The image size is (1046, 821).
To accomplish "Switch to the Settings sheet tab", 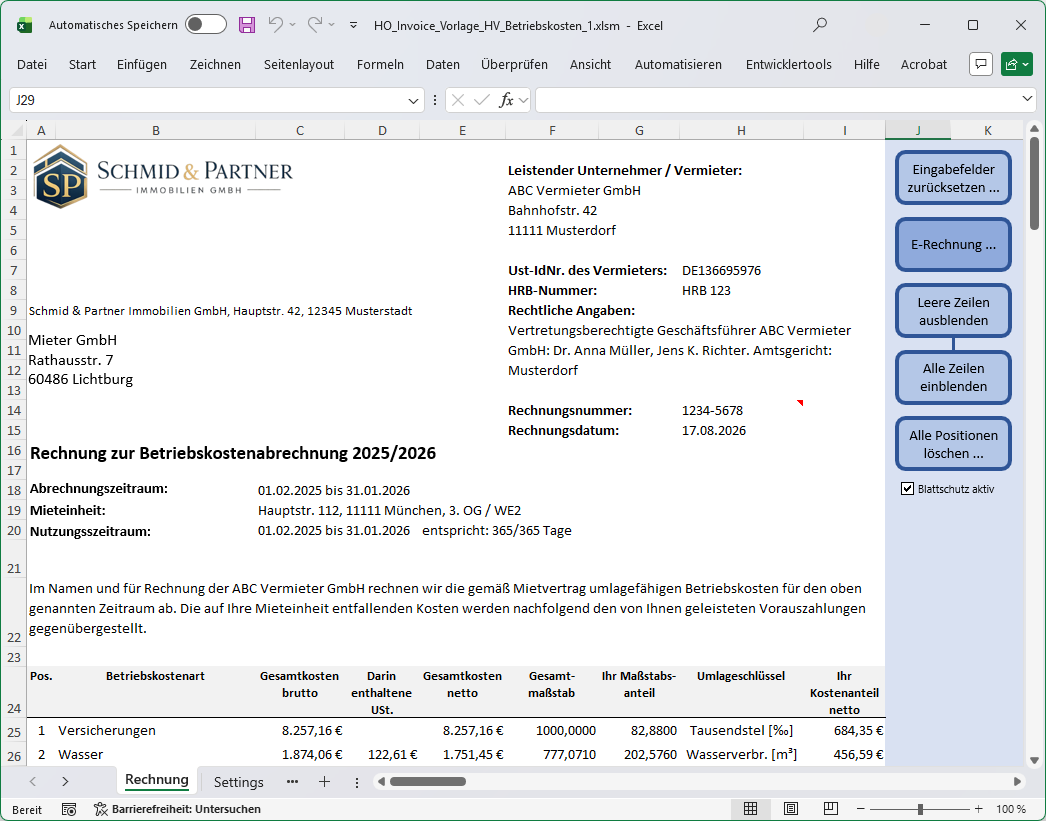I will tap(238, 782).
